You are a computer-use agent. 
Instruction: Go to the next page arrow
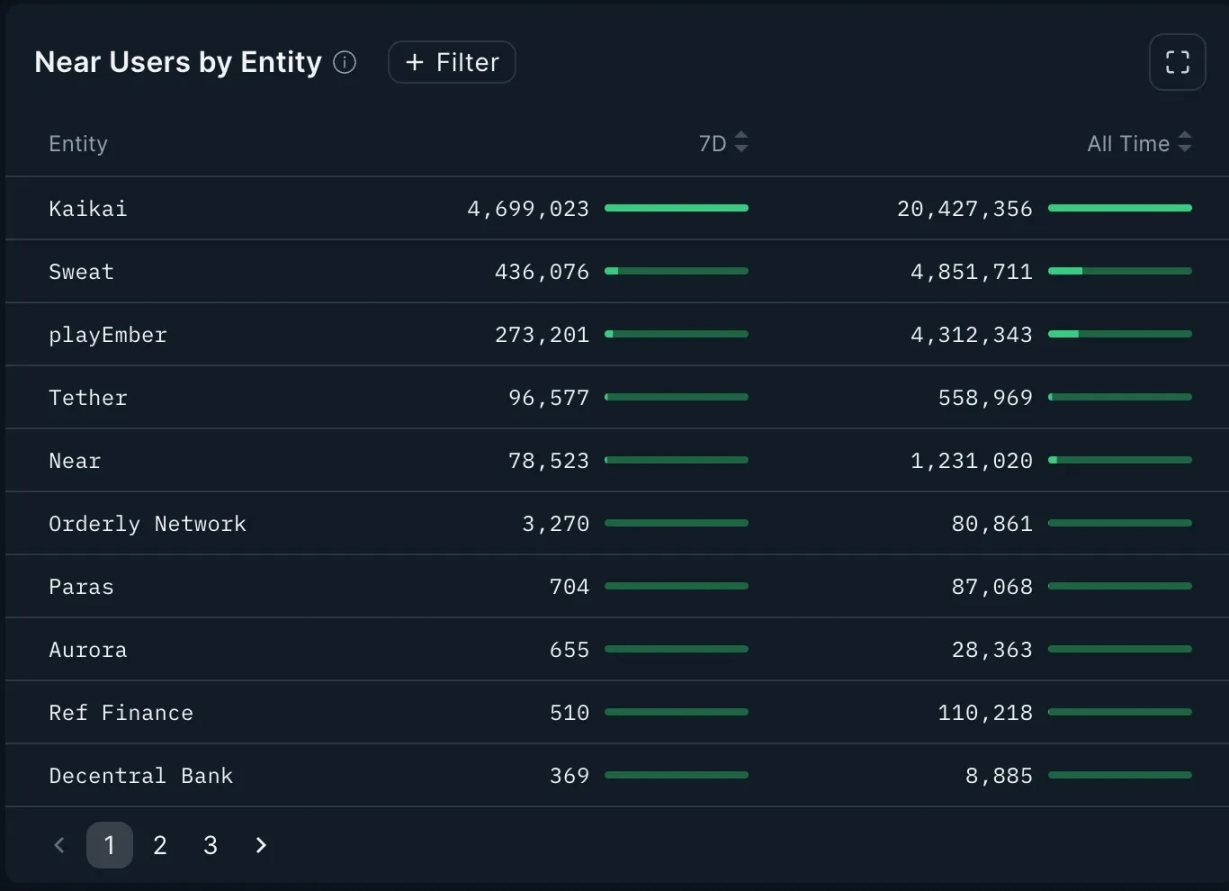(x=261, y=845)
